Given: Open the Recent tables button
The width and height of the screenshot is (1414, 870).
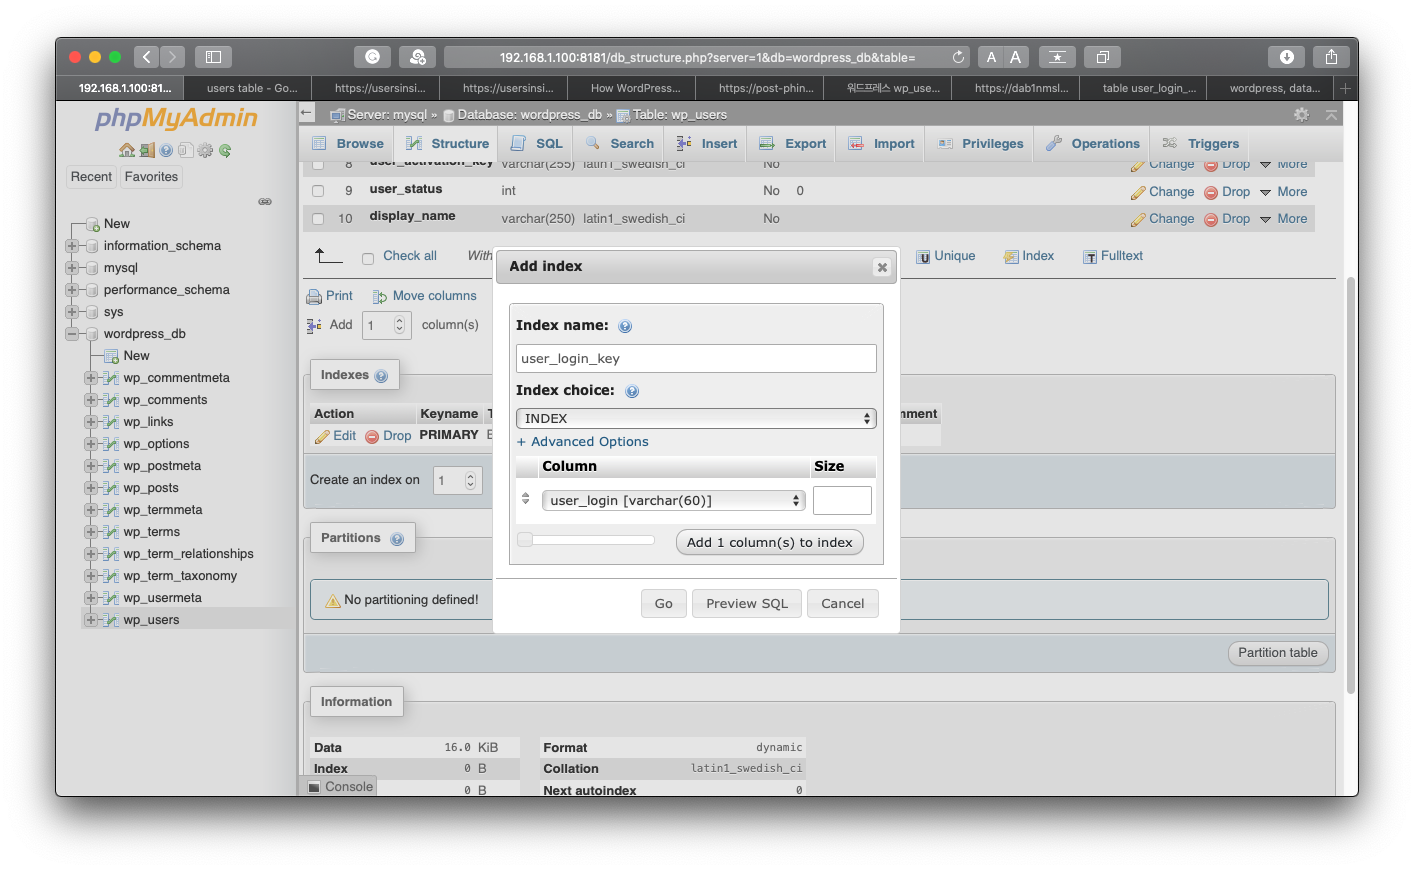Looking at the screenshot, I should click(x=91, y=177).
